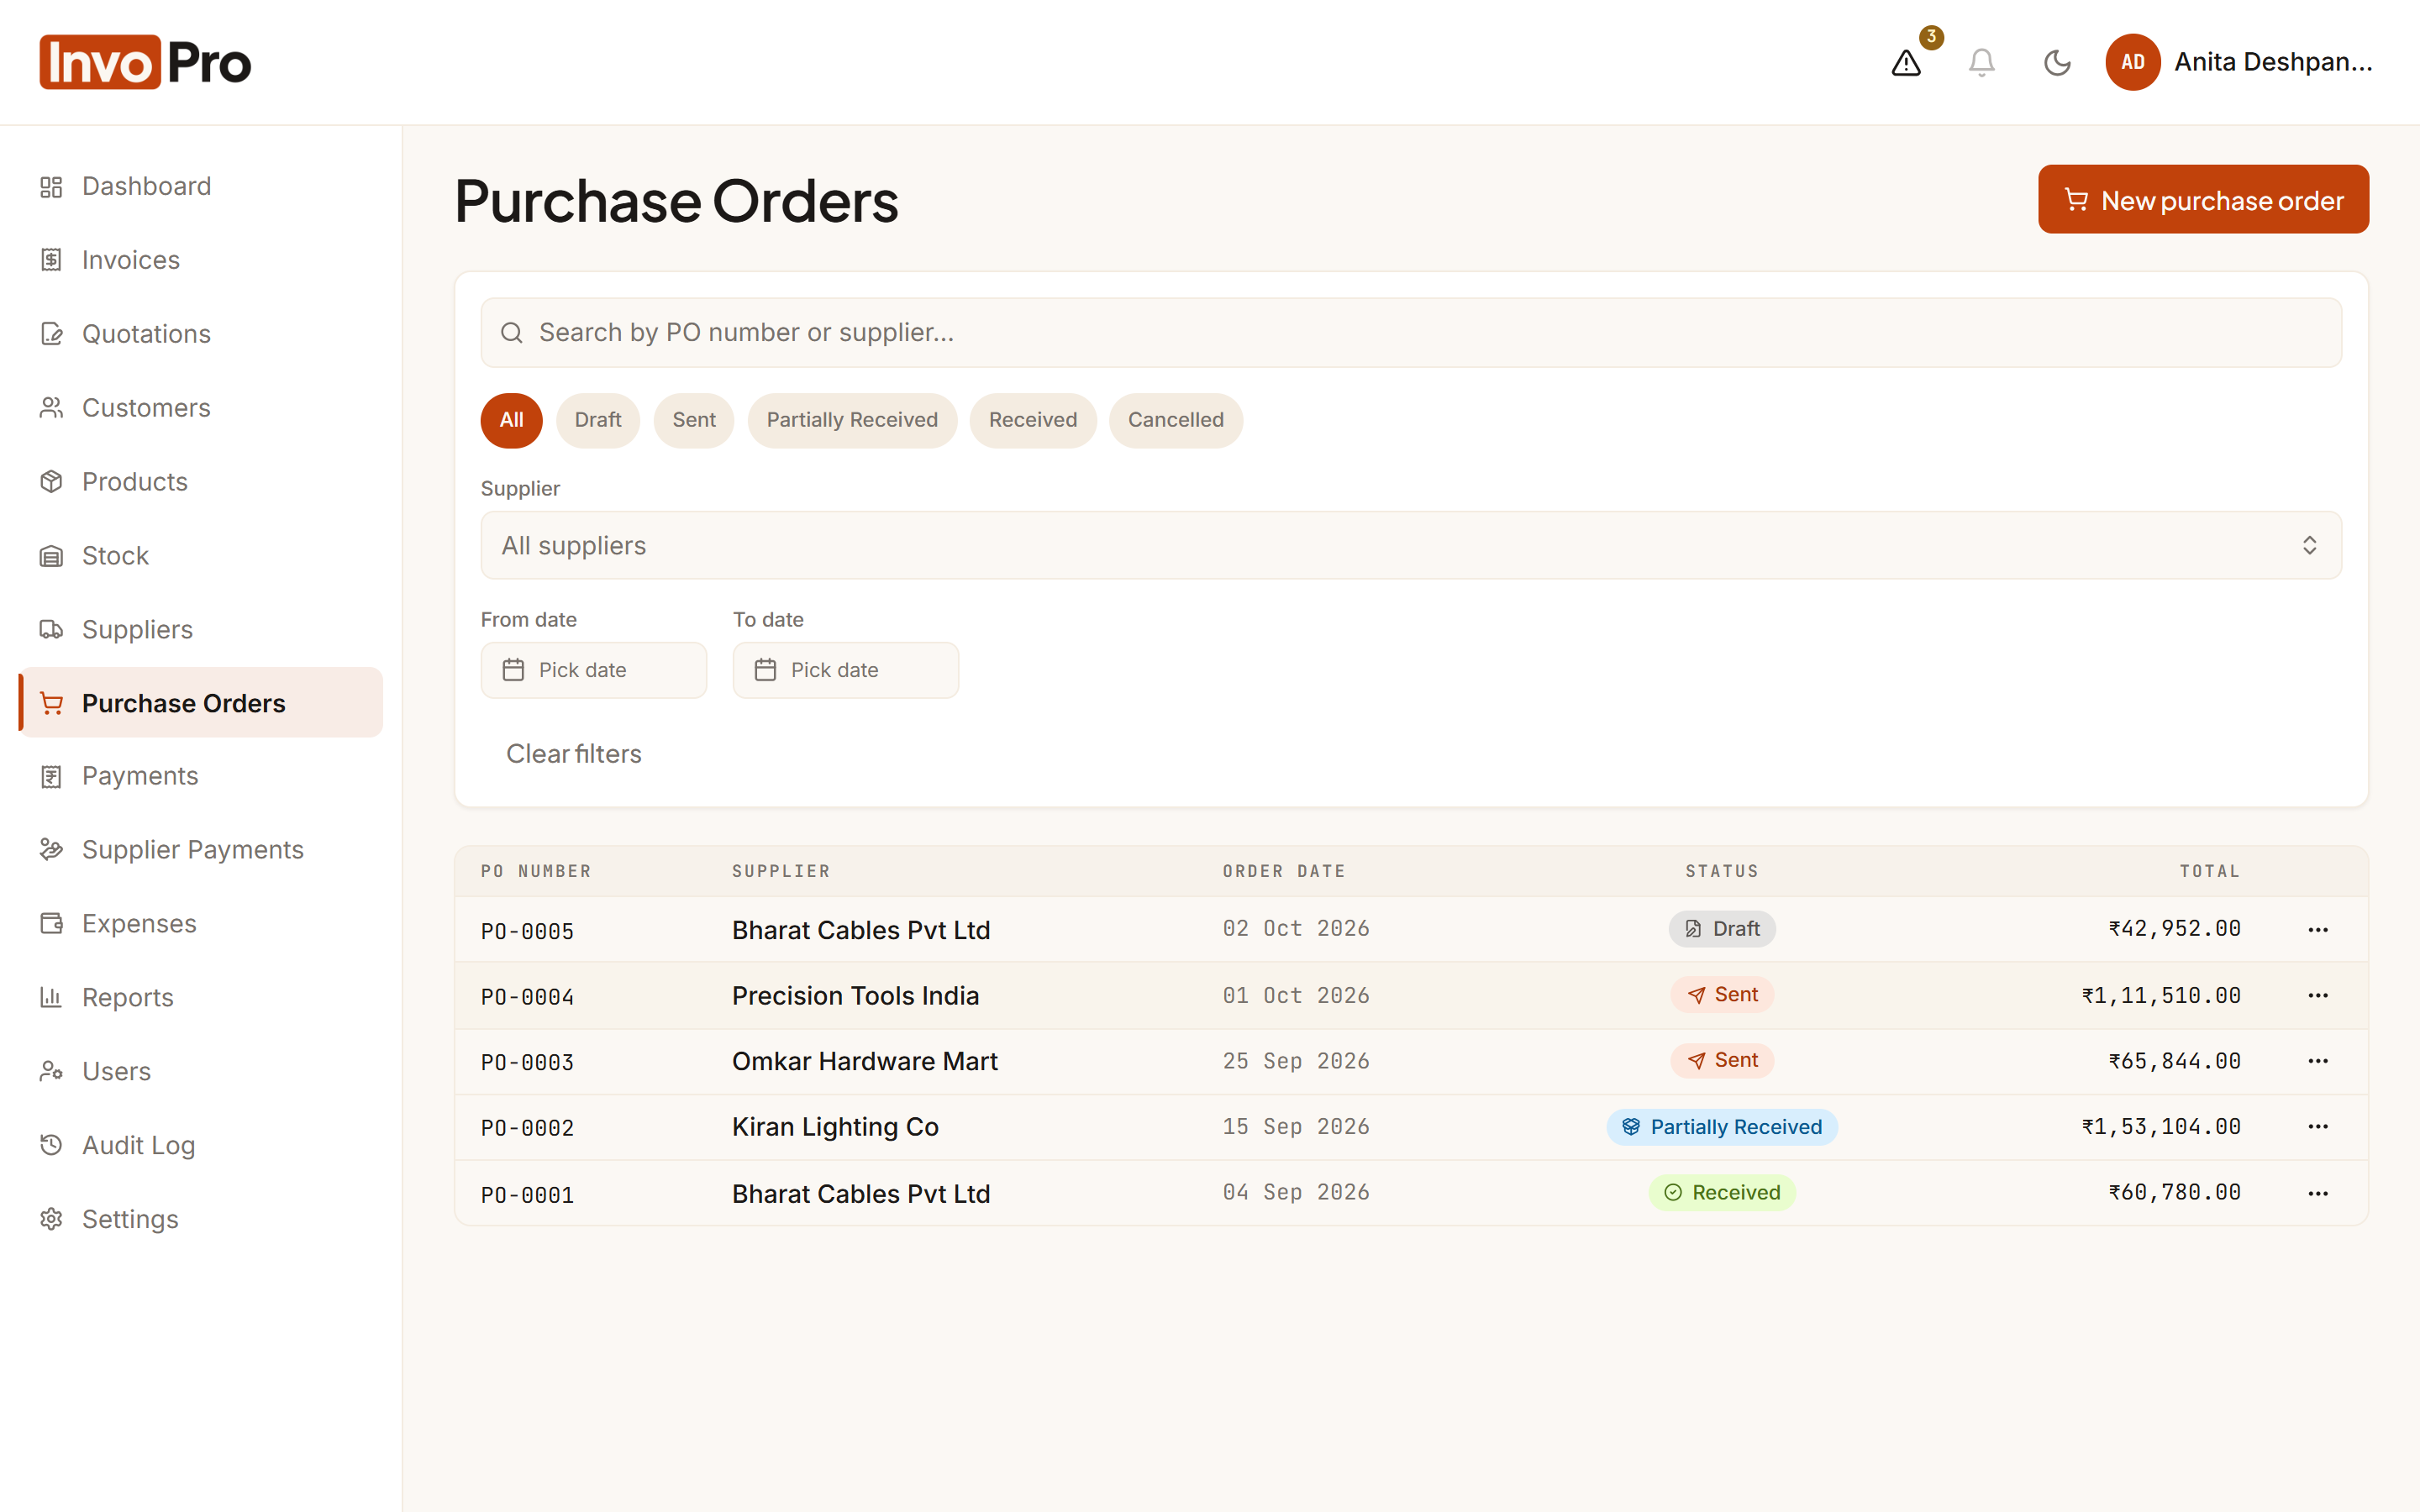The width and height of the screenshot is (2420, 1512).
Task: Filter by Partially Received status
Action: (x=852, y=420)
